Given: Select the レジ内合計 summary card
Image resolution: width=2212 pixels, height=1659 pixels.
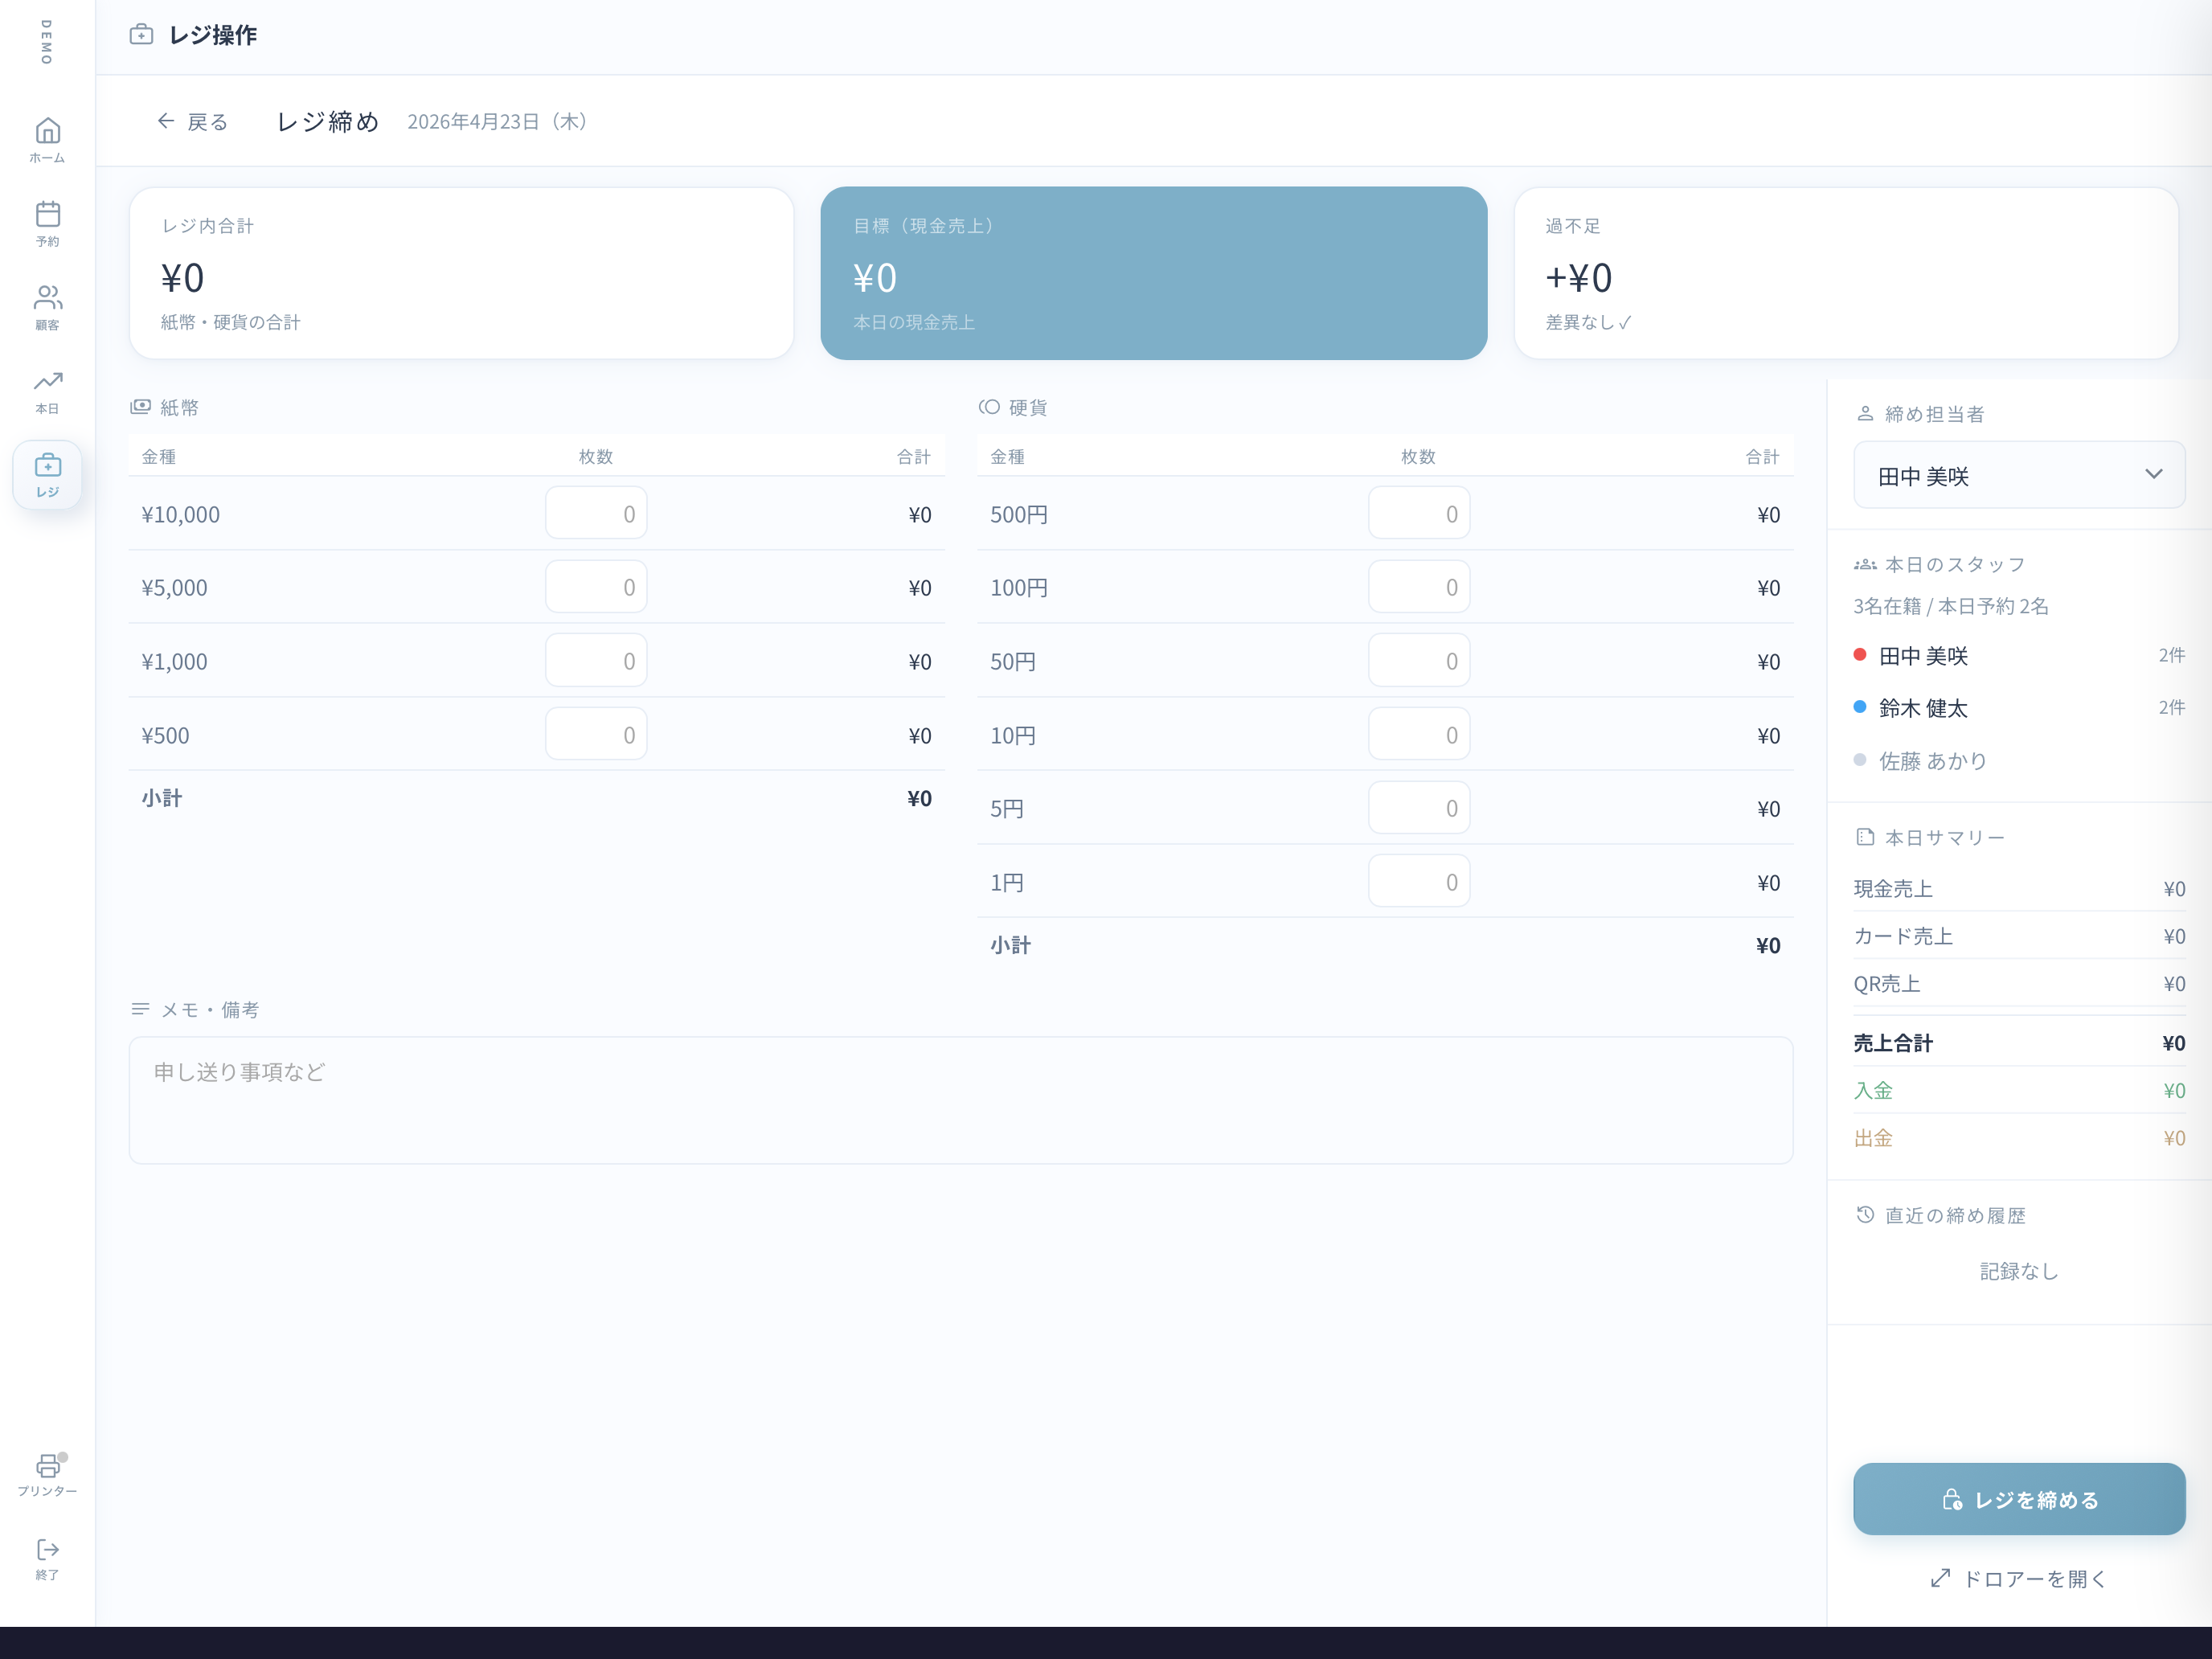Looking at the screenshot, I should [461, 273].
